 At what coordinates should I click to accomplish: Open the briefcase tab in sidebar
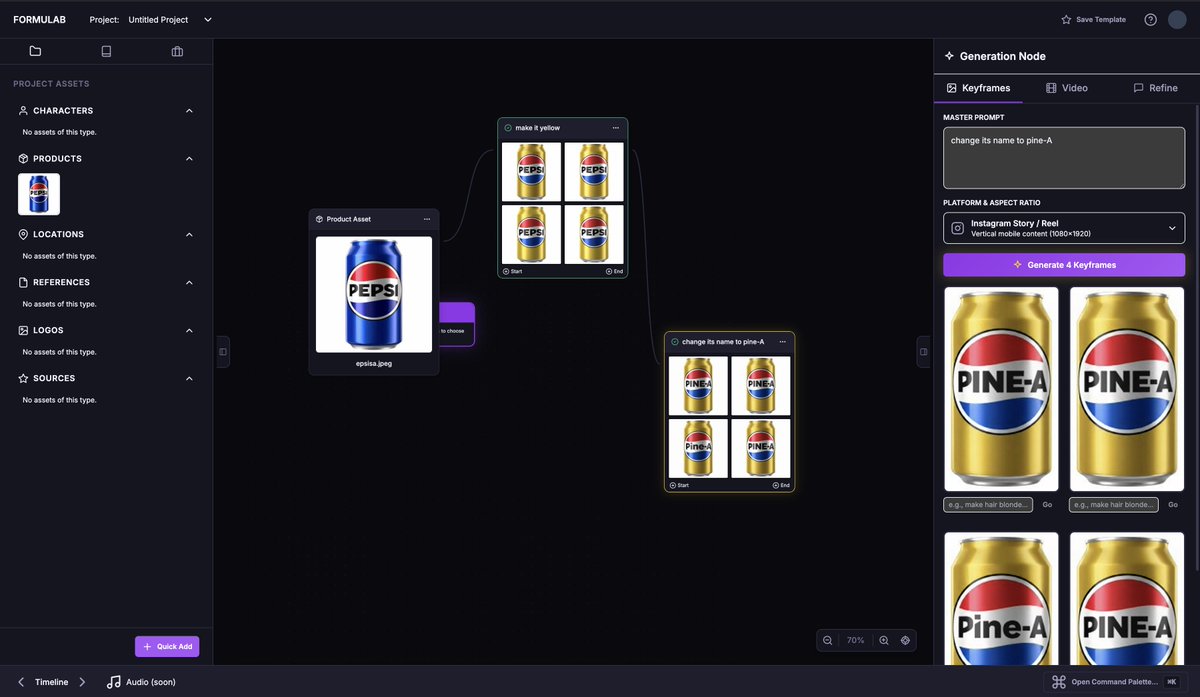coord(177,51)
